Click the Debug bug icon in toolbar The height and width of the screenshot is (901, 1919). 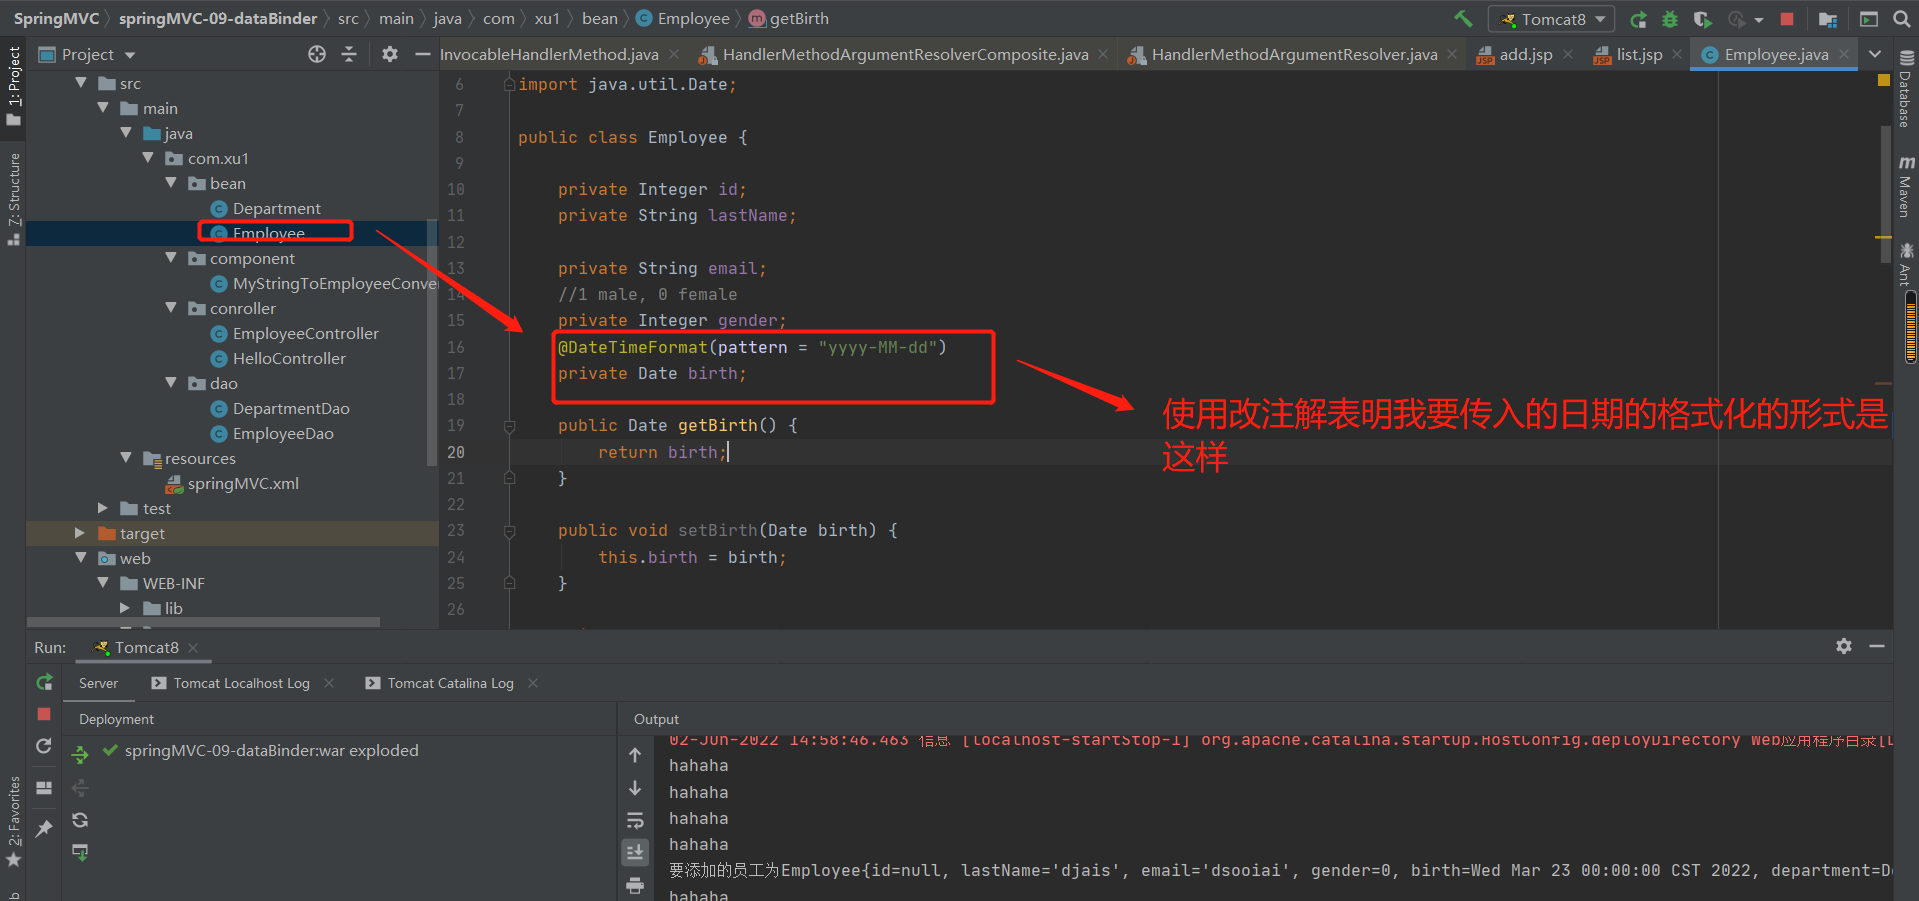(1670, 19)
